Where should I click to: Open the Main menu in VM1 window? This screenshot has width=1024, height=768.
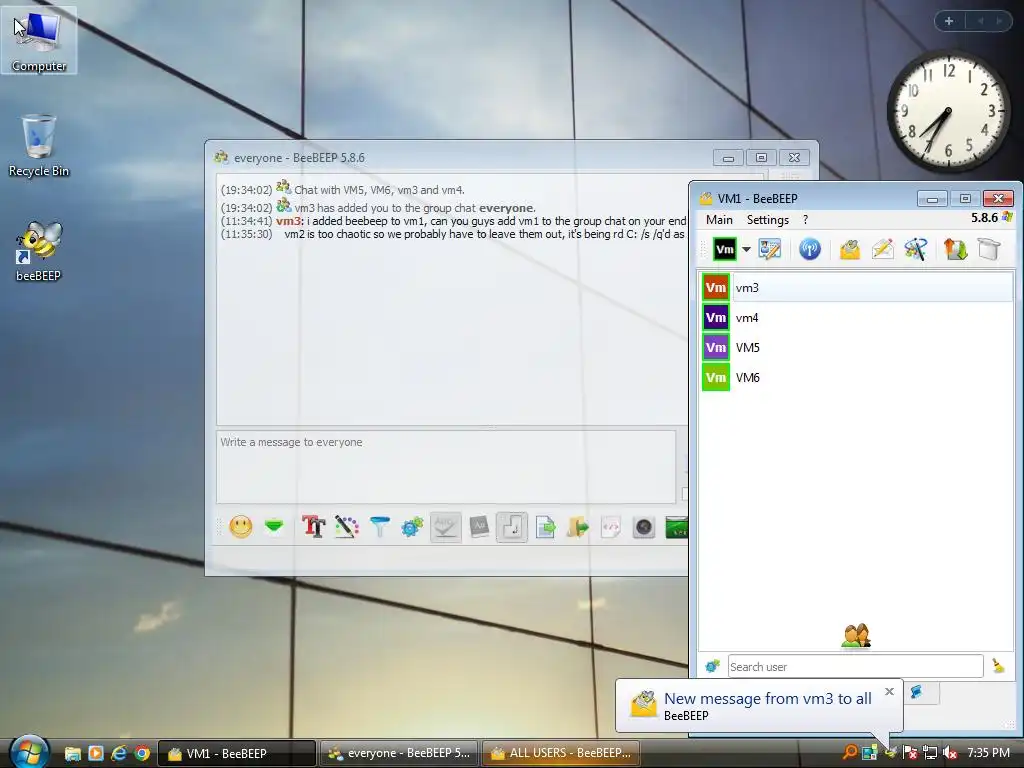(719, 220)
